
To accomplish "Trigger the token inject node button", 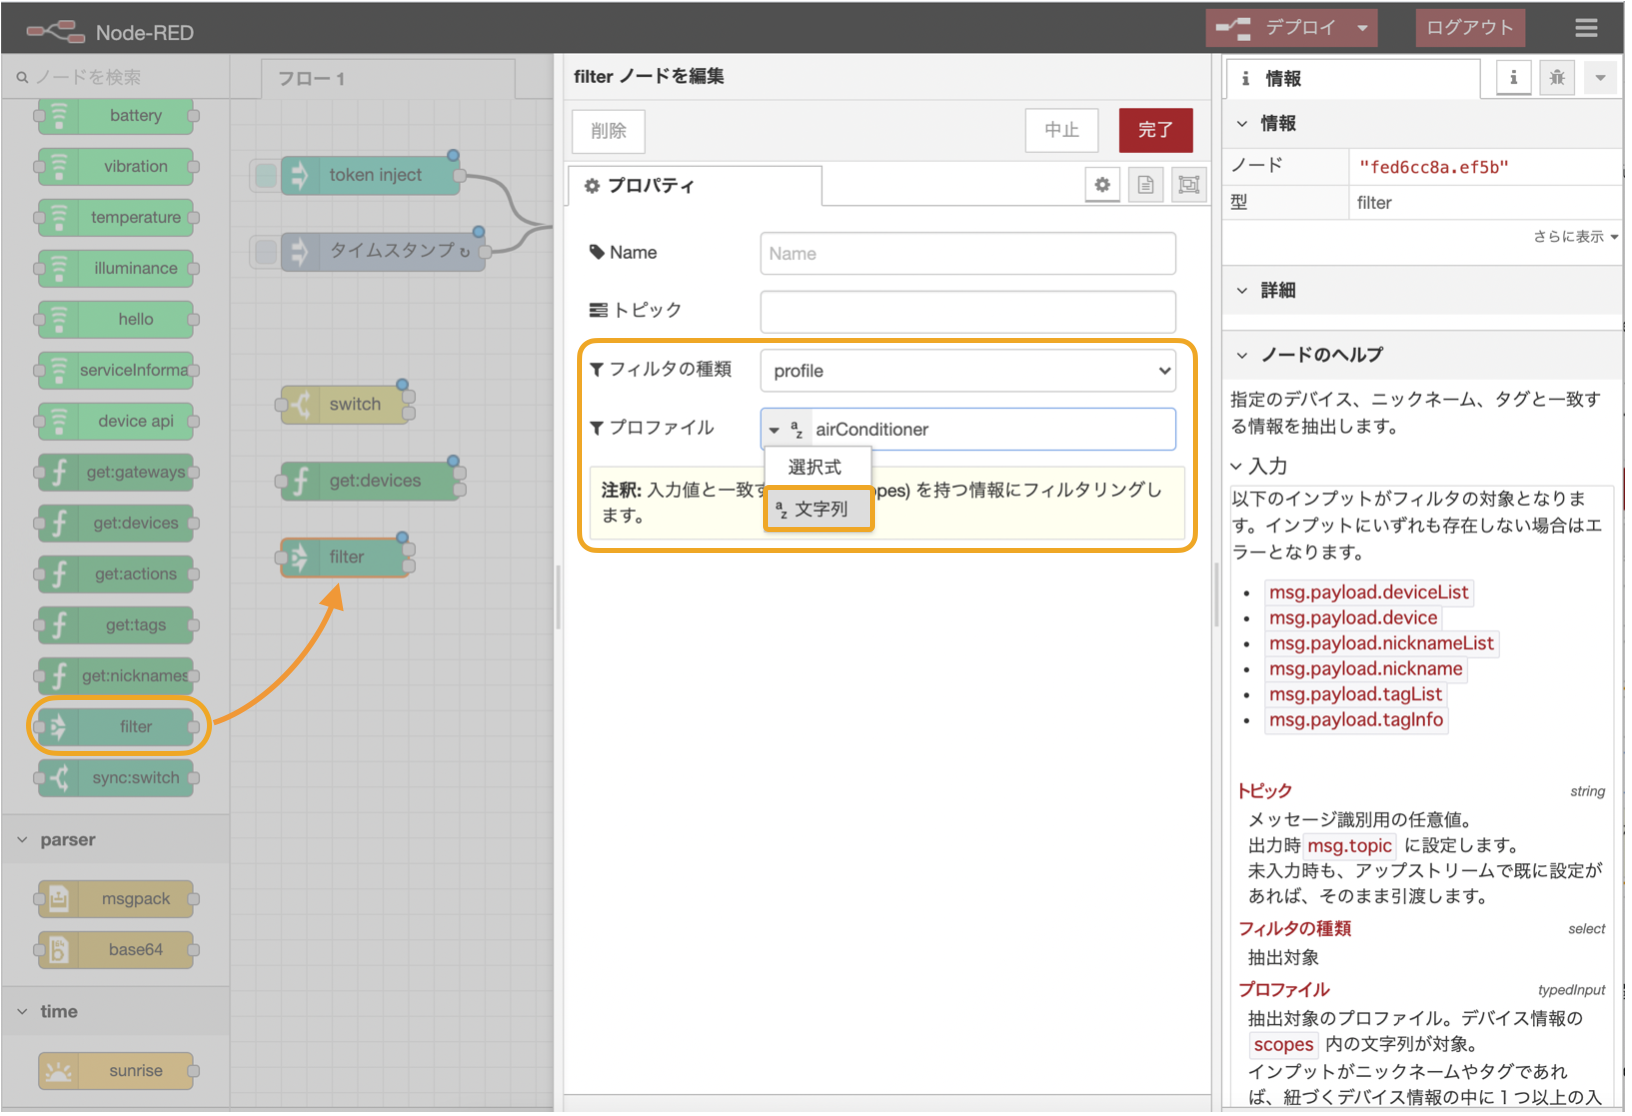I will (x=266, y=176).
